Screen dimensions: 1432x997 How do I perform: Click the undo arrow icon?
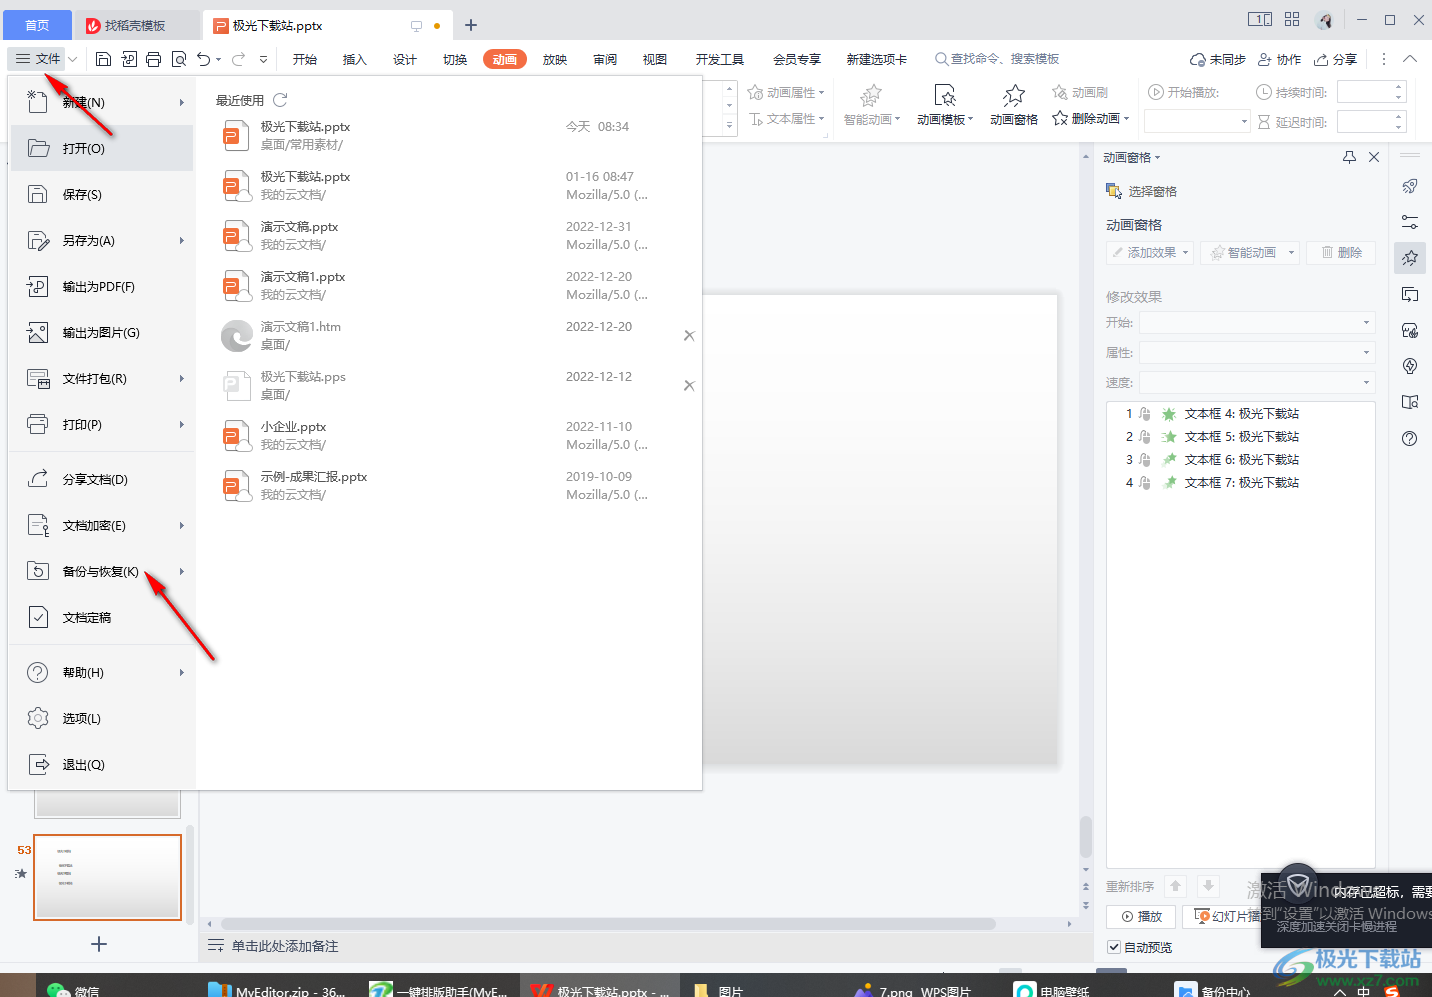tap(204, 59)
